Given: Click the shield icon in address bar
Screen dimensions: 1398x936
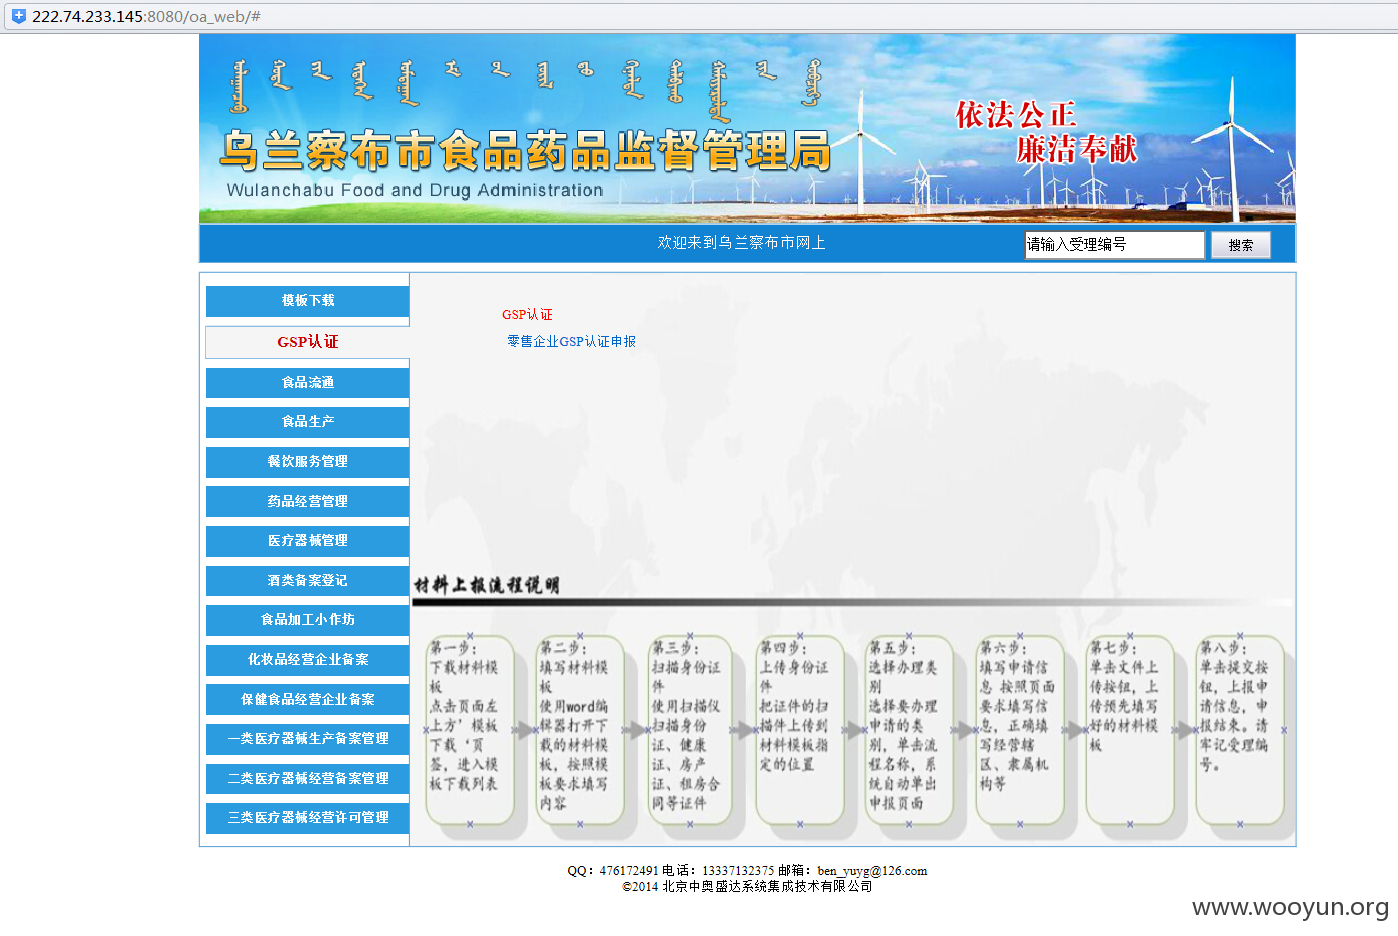Looking at the screenshot, I should 18,16.
